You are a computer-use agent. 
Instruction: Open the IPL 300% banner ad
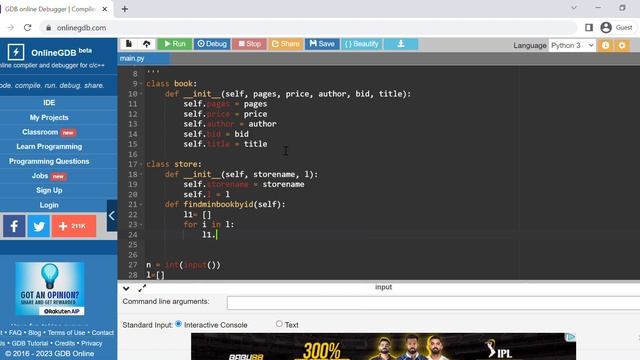tap(383, 347)
